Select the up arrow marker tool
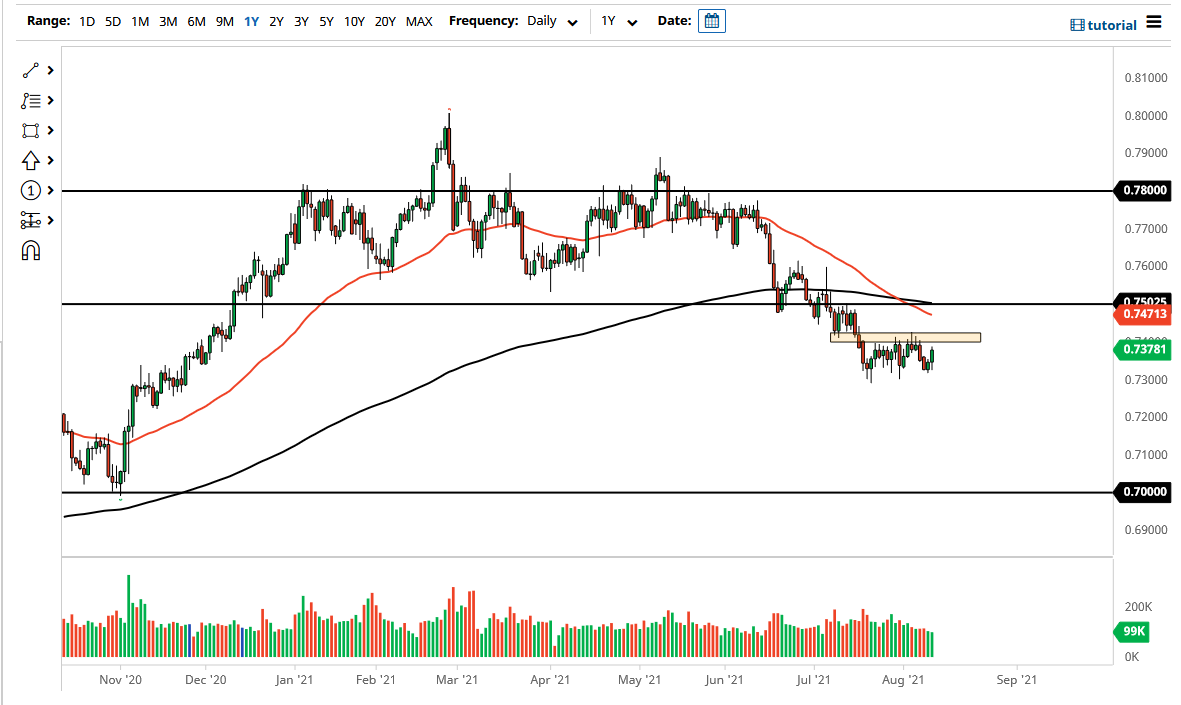 click(x=30, y=160)
